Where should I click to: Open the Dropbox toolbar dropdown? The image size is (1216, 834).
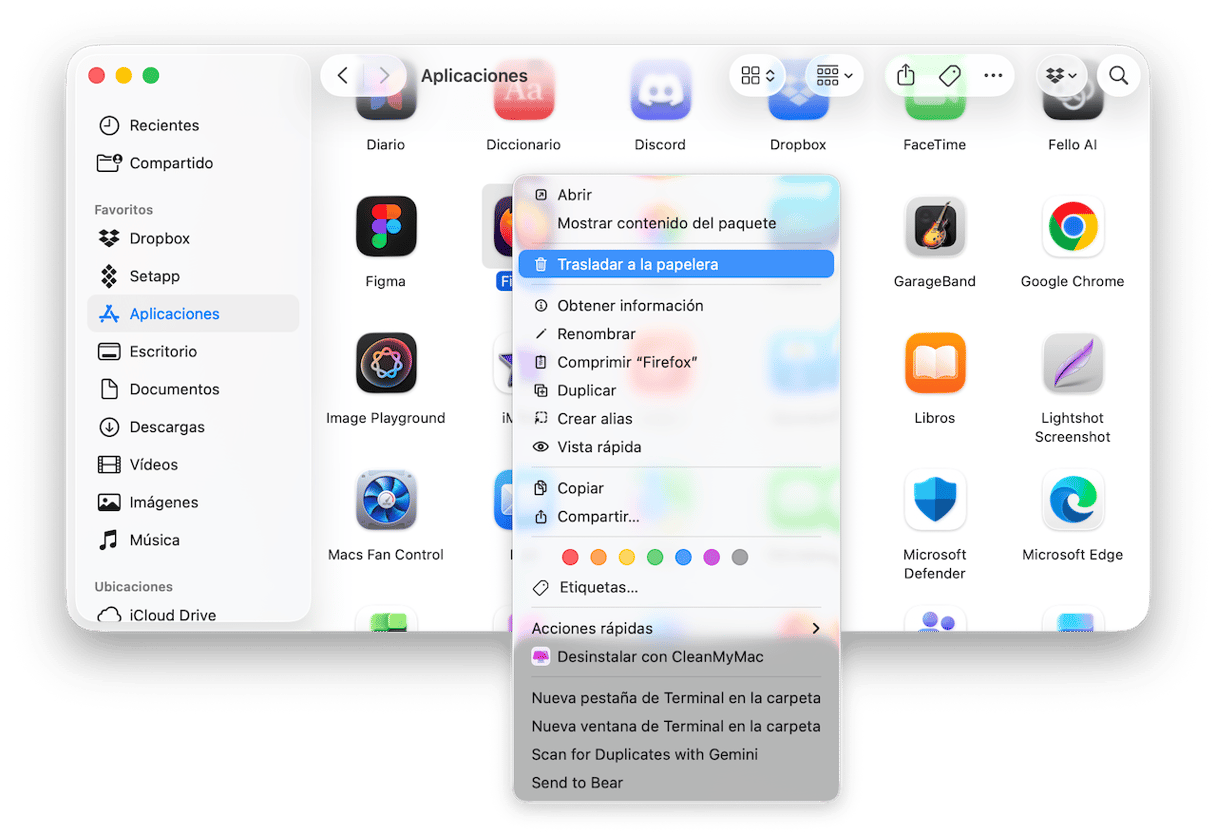pos(1060,75)
